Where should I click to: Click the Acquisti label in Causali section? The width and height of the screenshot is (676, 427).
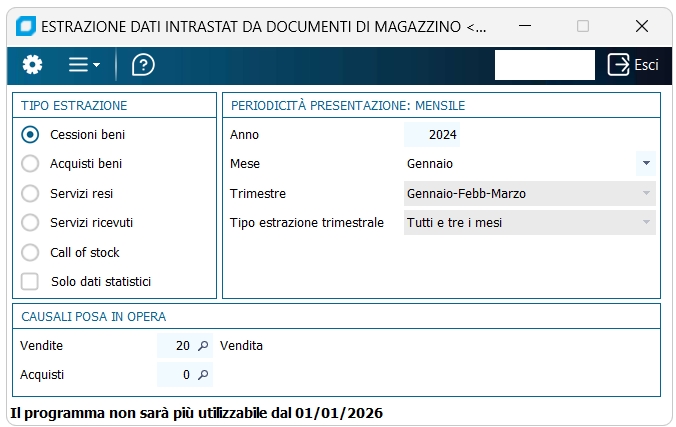coord(42,374)
